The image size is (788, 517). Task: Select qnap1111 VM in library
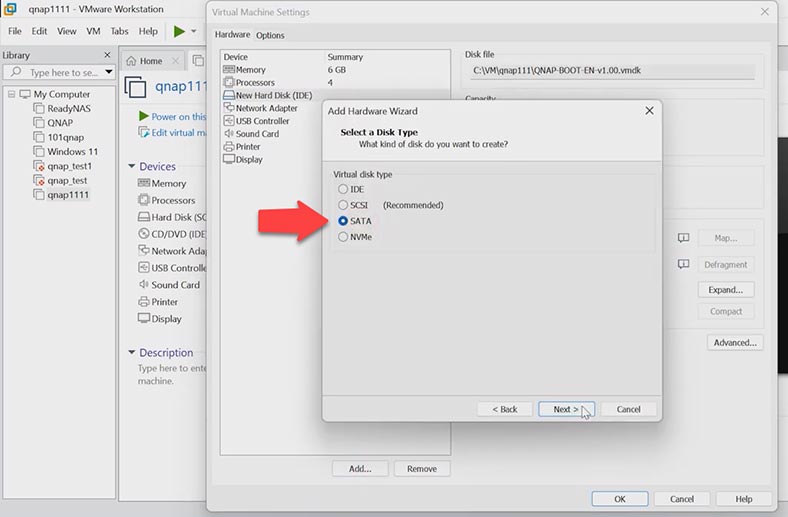point(61,194)
